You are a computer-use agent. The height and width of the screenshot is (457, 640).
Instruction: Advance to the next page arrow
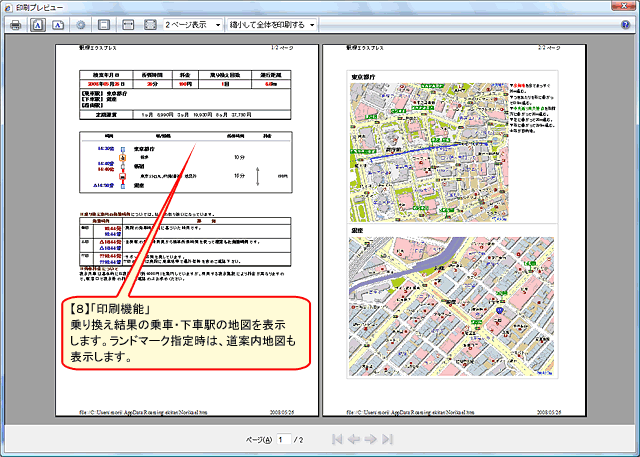[x=372, y=439]
